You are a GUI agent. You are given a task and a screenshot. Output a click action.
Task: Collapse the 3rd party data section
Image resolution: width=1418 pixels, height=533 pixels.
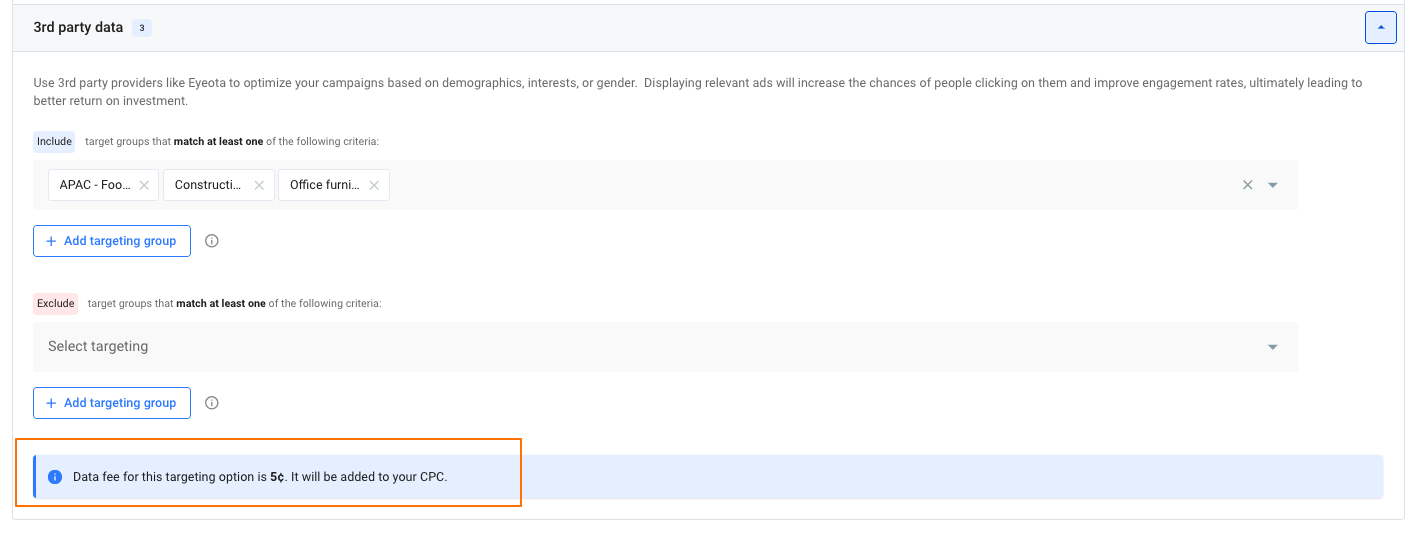pyautogui.click(x=1380, y=28)
